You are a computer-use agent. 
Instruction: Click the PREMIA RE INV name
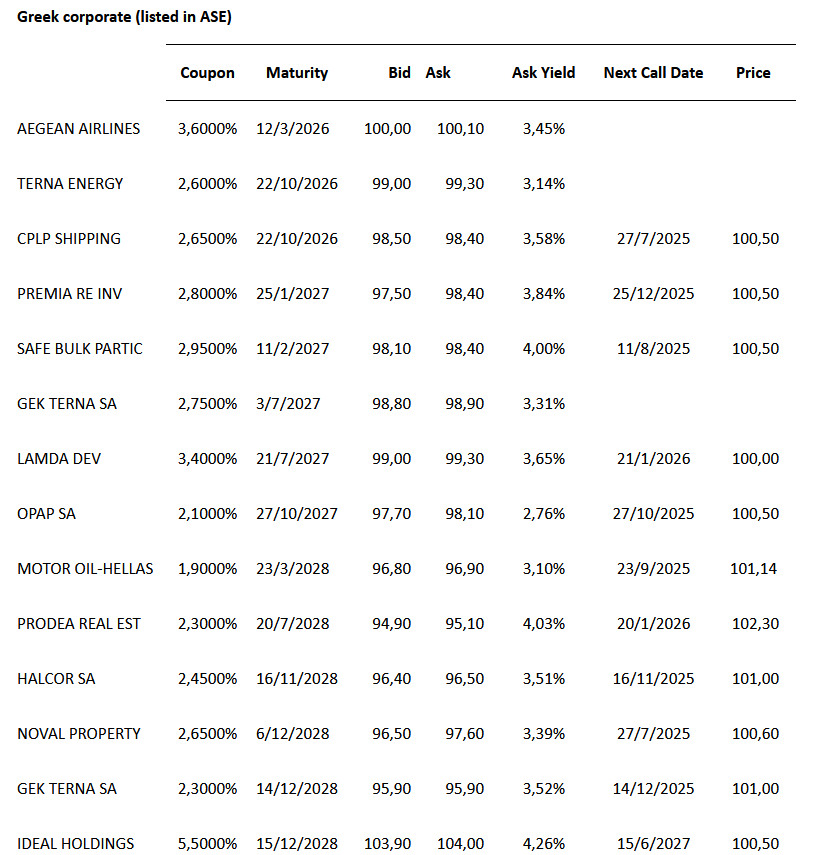[70, 294]
